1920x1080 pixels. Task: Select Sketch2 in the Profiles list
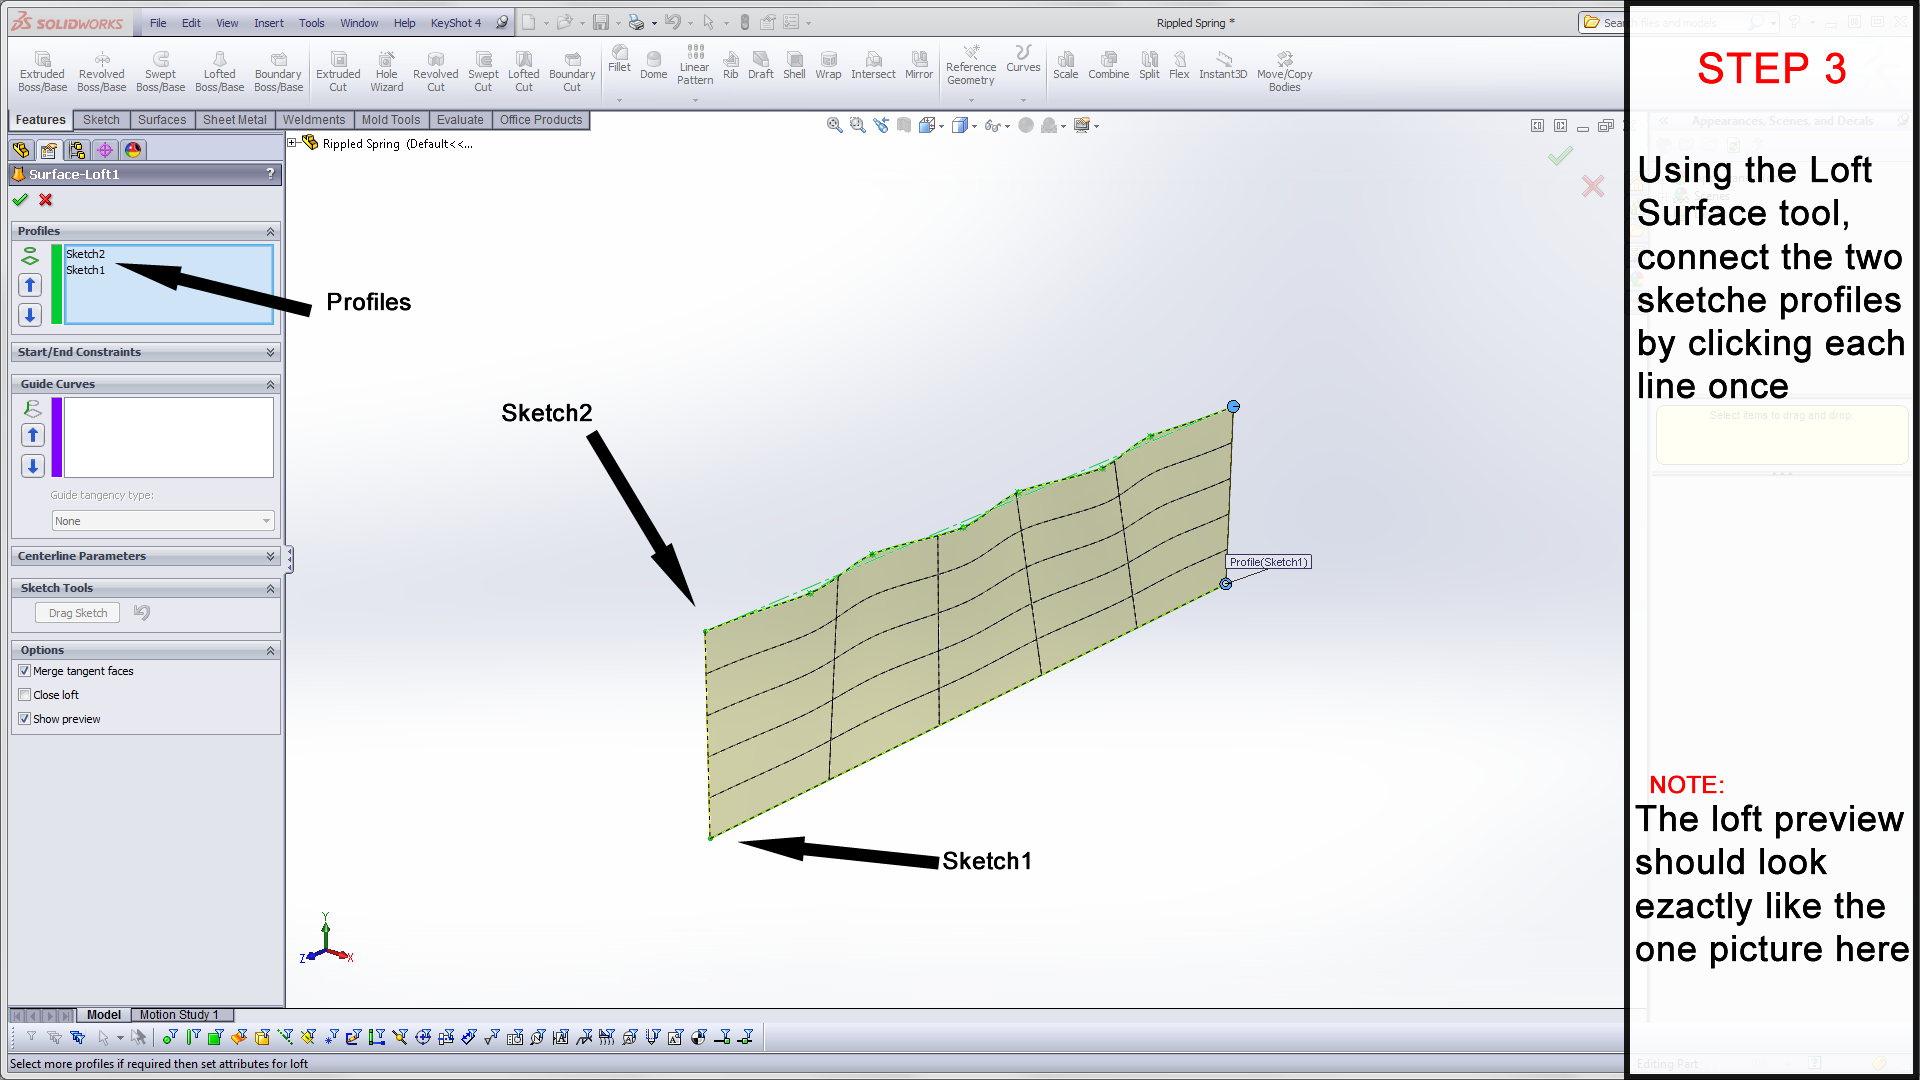tap(86, 254)
